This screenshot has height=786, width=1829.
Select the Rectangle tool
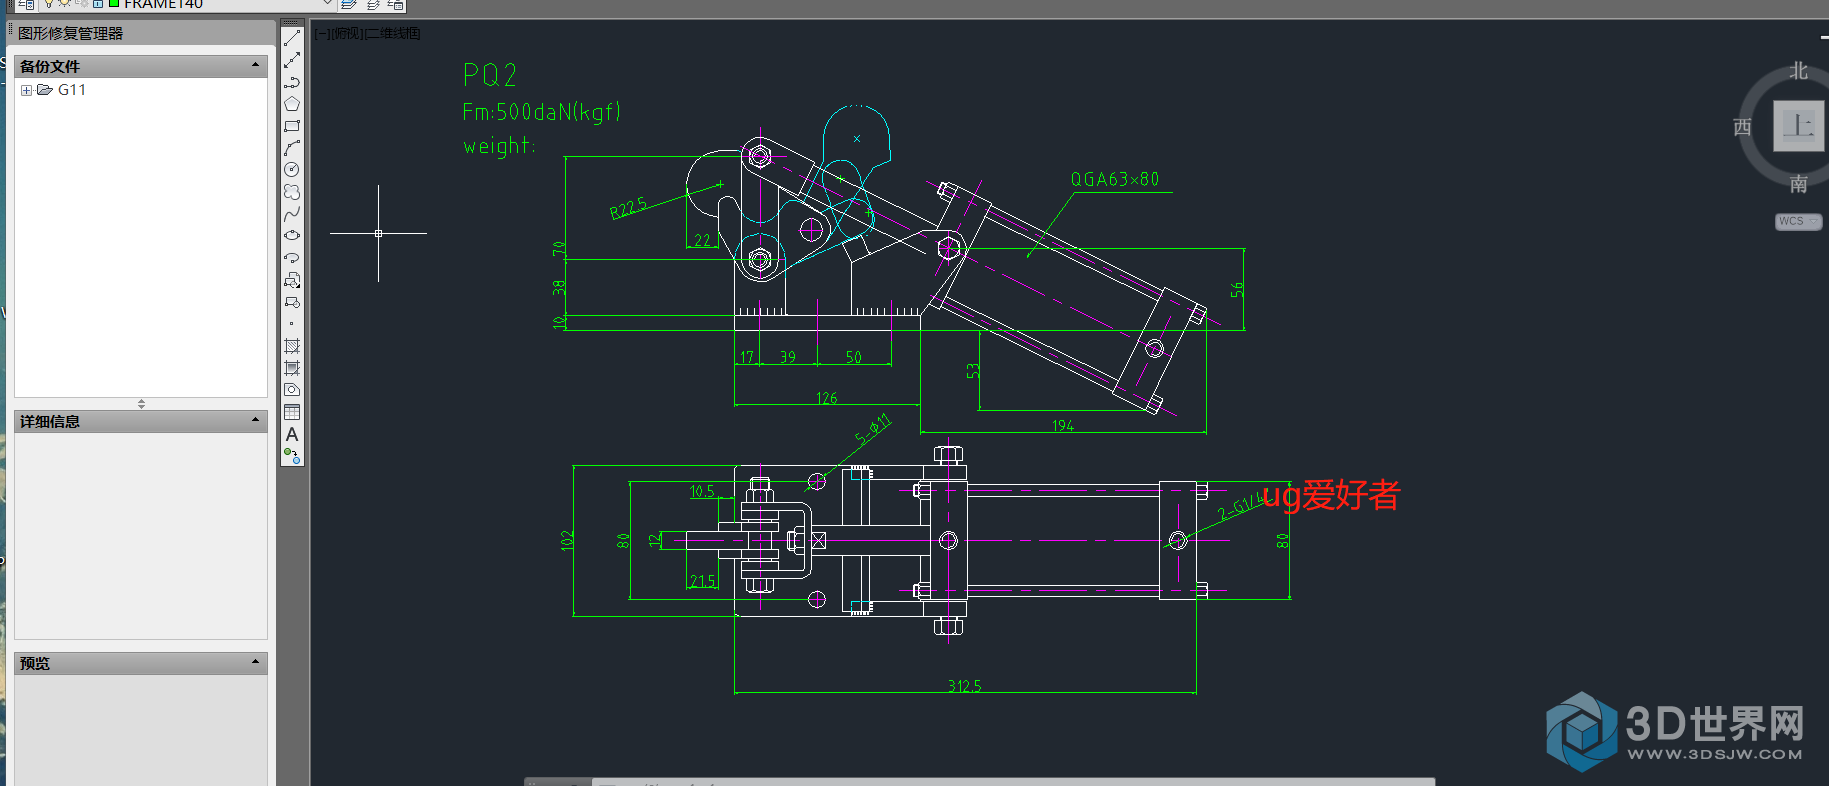click(292, 126)
